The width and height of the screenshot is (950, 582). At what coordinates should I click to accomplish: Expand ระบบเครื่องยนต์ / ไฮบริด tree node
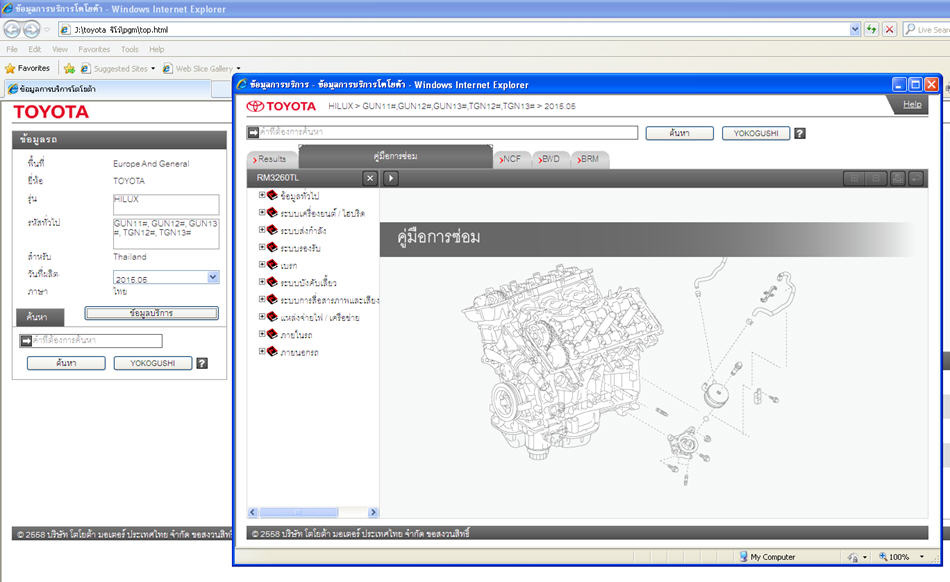point(262,213)
